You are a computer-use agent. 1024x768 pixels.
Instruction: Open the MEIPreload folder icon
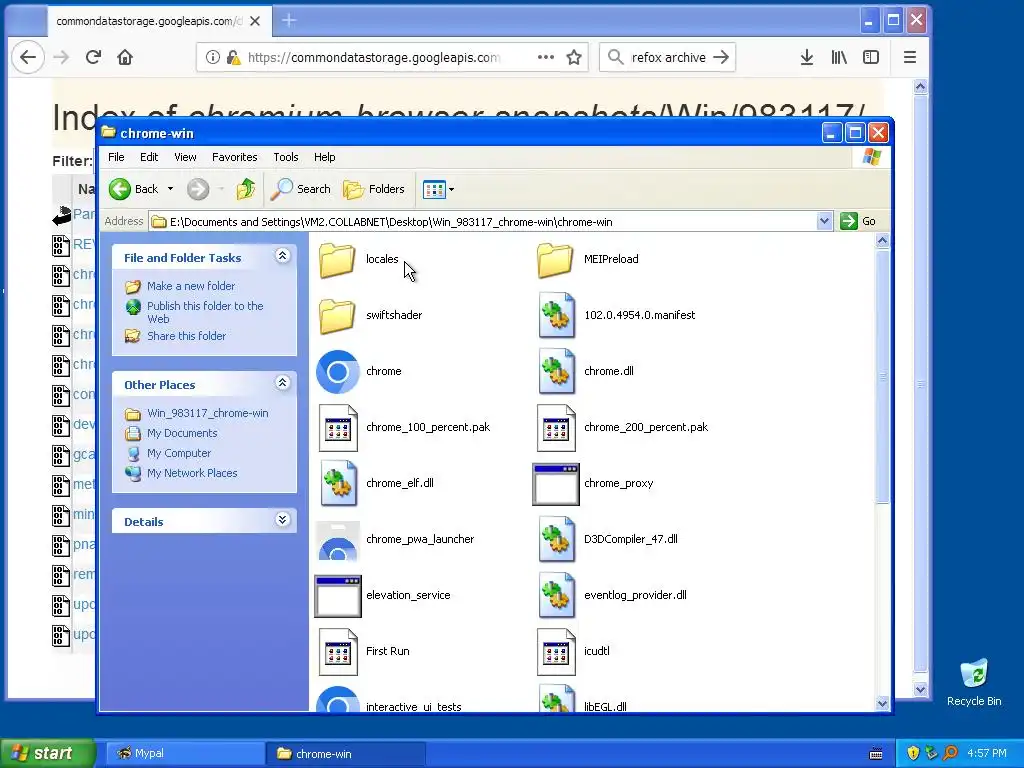point(555,259)
